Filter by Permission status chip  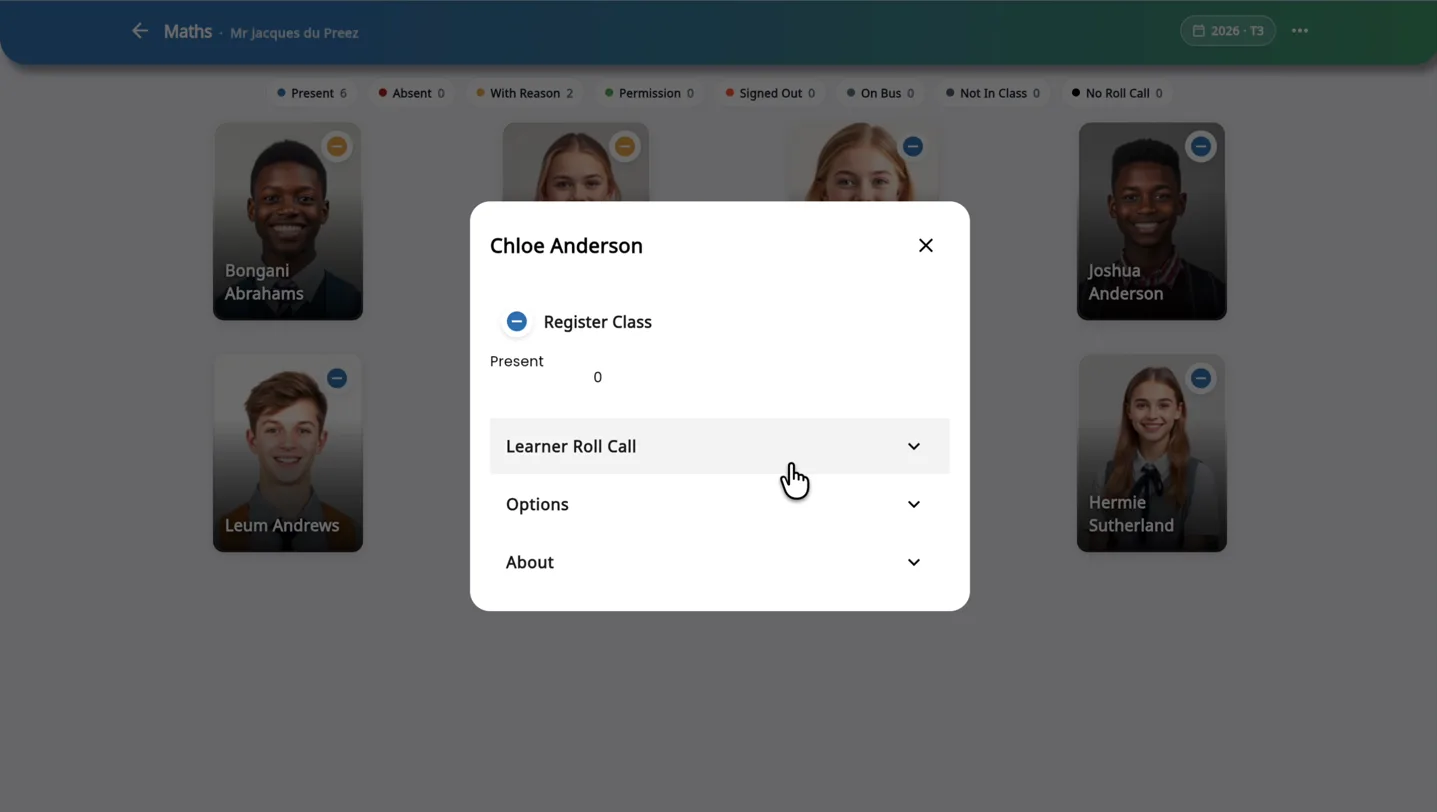[648, 93]
